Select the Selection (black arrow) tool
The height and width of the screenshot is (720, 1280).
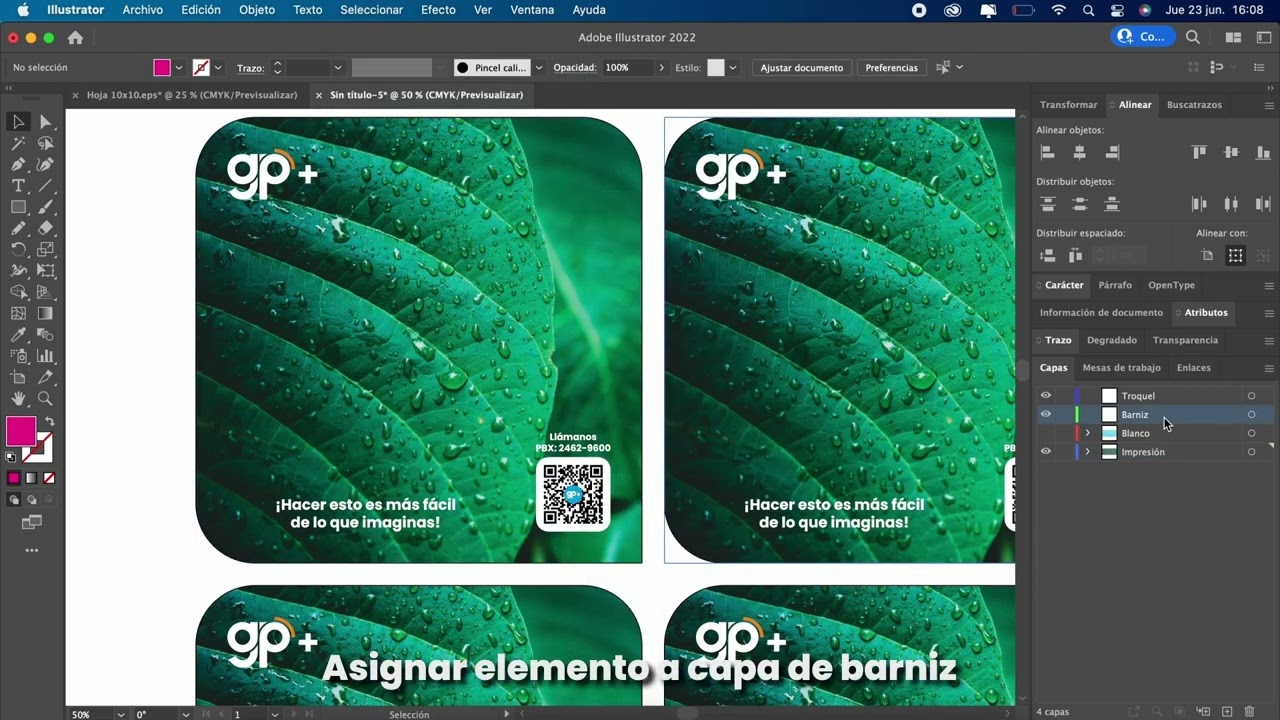point(18,122)
